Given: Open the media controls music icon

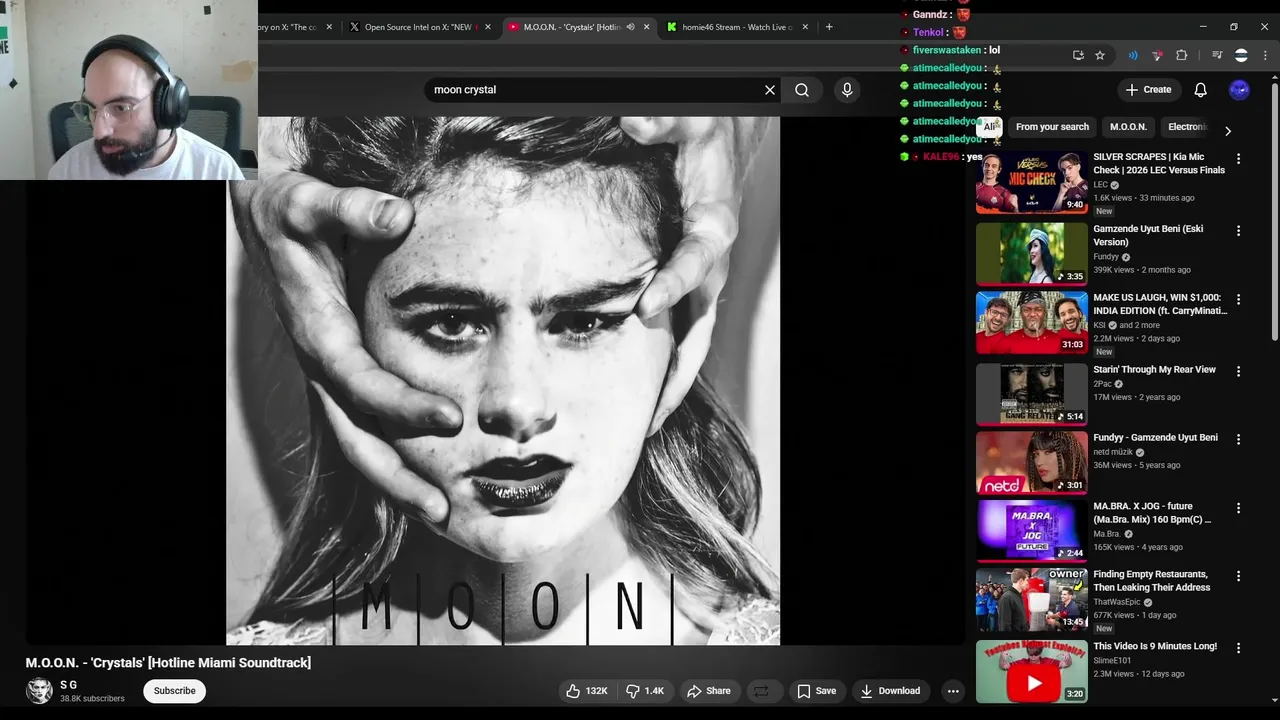Looking at the screenshot, I should [1217, 55].
